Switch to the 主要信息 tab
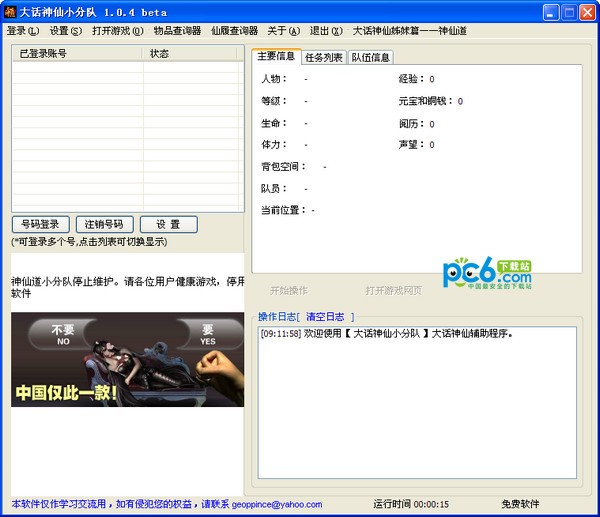 pyautogui.click(x=276, y=56)
